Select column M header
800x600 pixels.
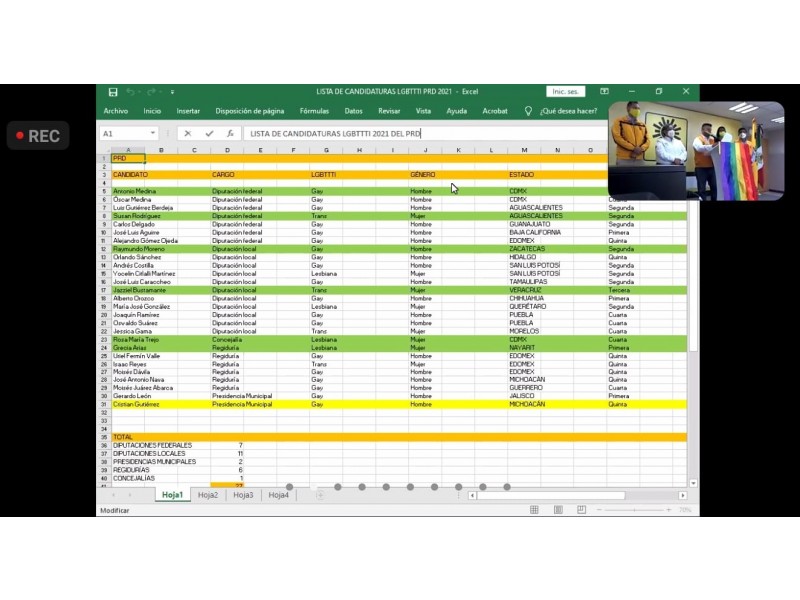click(x=524, y=150)
